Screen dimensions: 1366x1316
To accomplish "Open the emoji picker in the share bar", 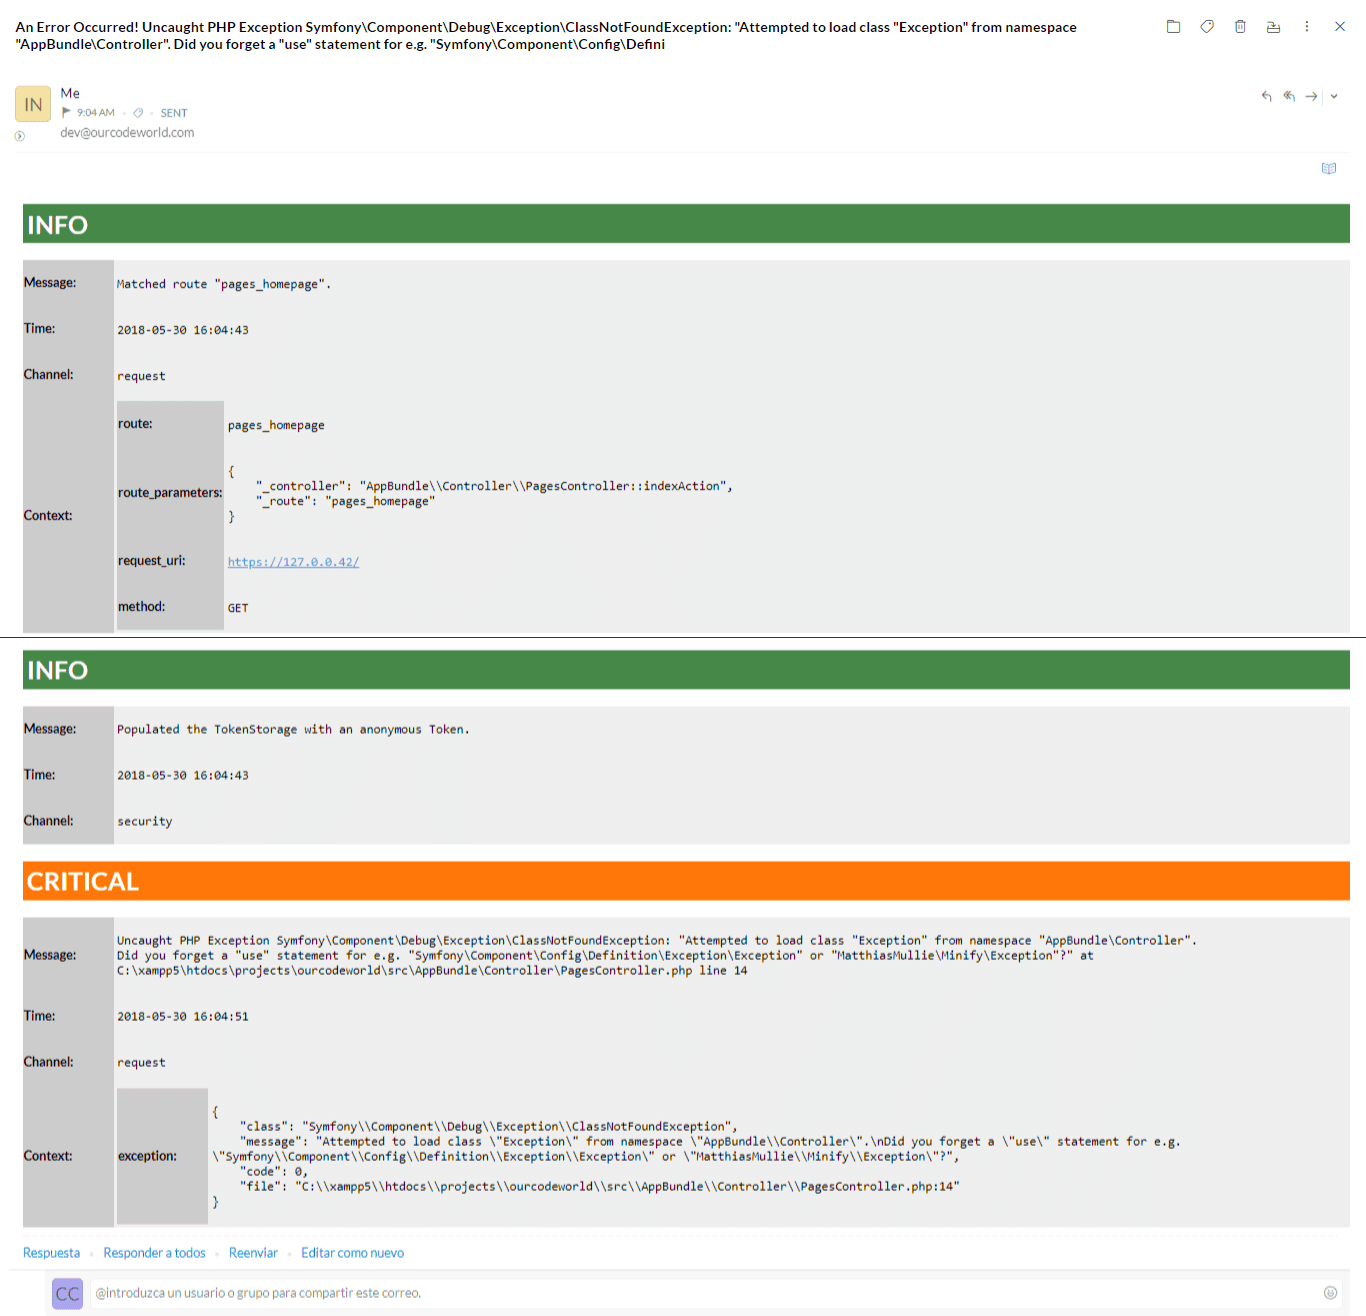I will tap(1329, 1292).
